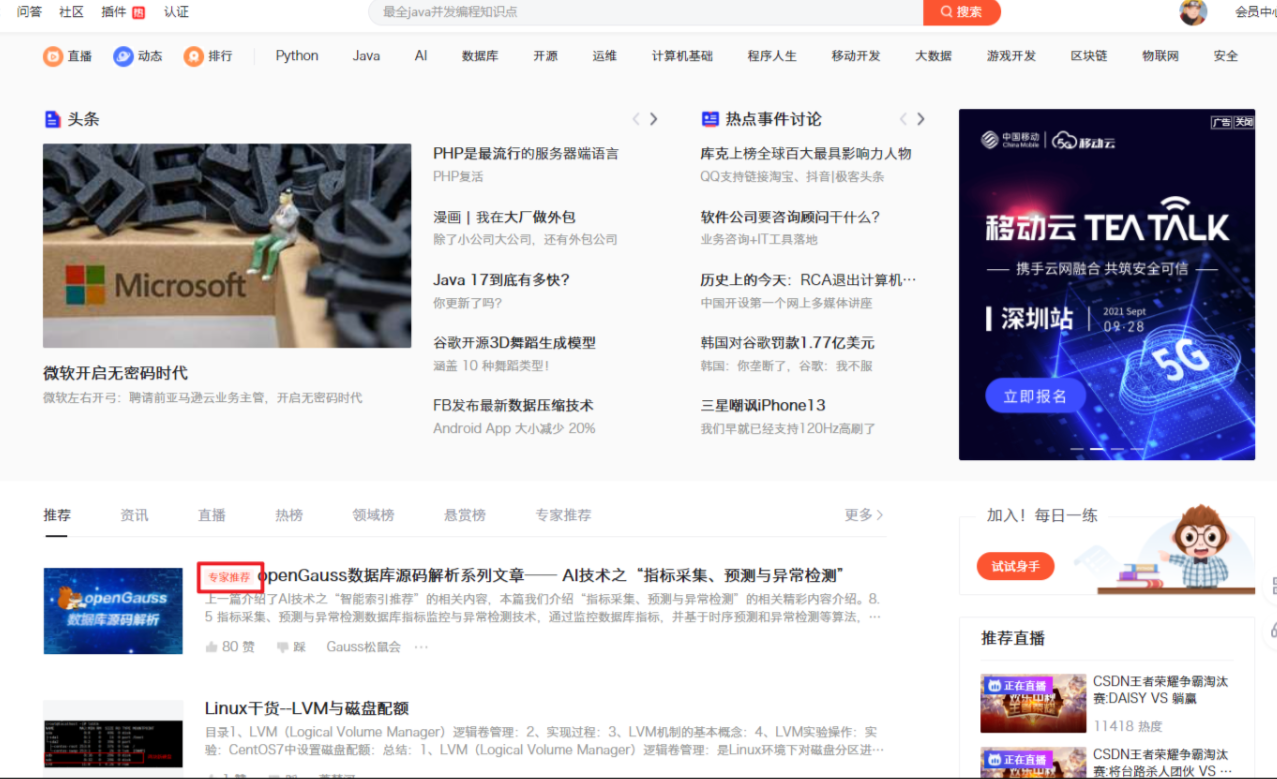Choose the AI category
The width and height of the screenshot is (1277, 779).
click(421, 56)
